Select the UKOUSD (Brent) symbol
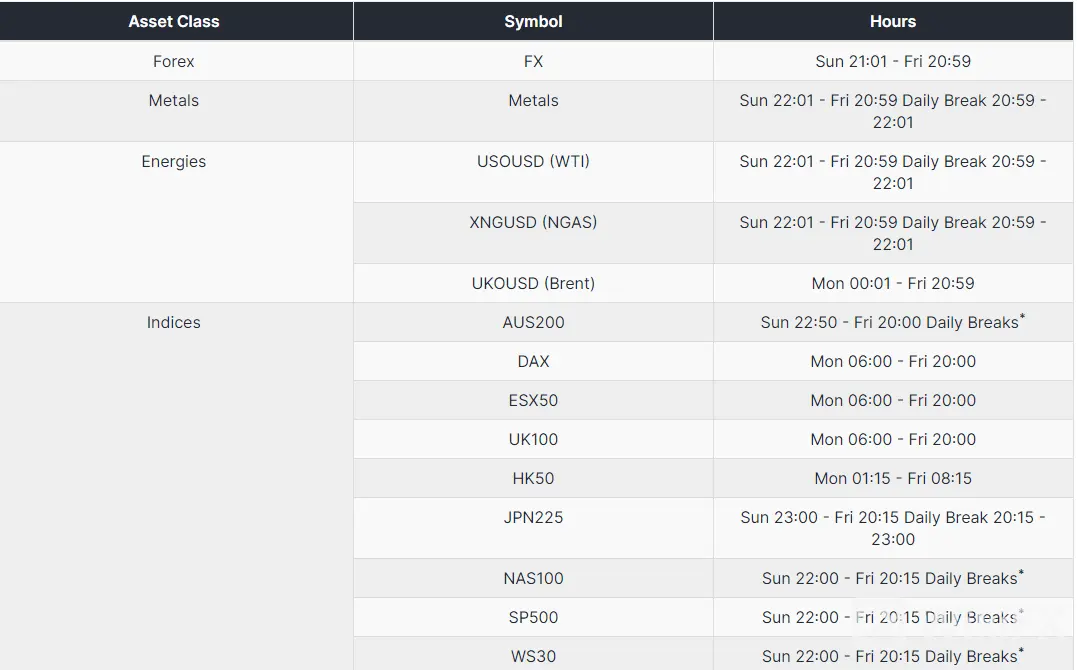 coord(533,283)
